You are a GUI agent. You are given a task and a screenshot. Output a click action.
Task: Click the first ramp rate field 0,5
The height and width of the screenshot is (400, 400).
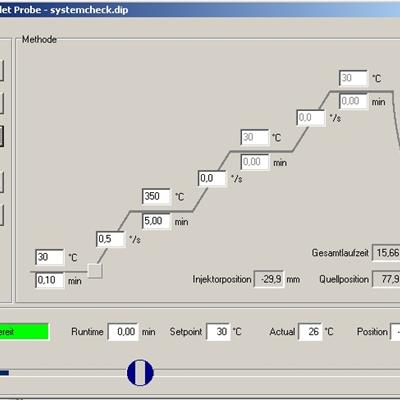(110, 239)
